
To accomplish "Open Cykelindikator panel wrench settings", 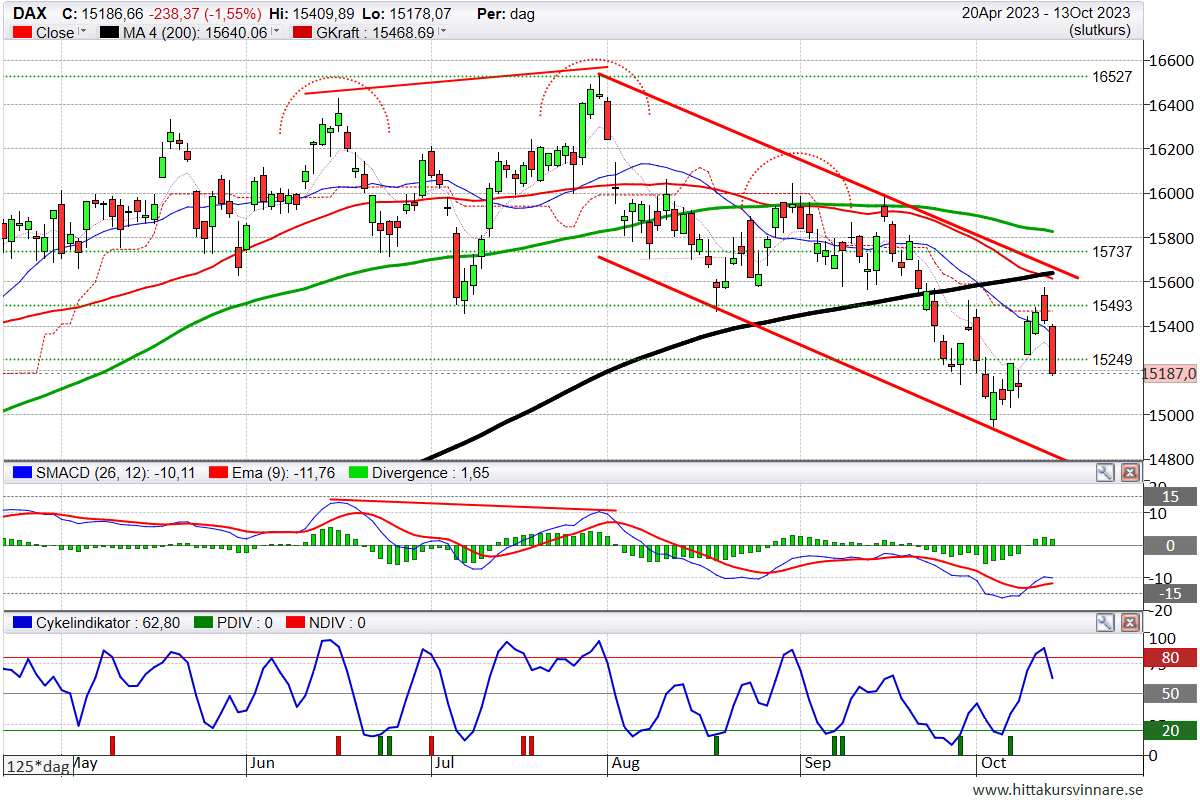I will [1105, 623].
